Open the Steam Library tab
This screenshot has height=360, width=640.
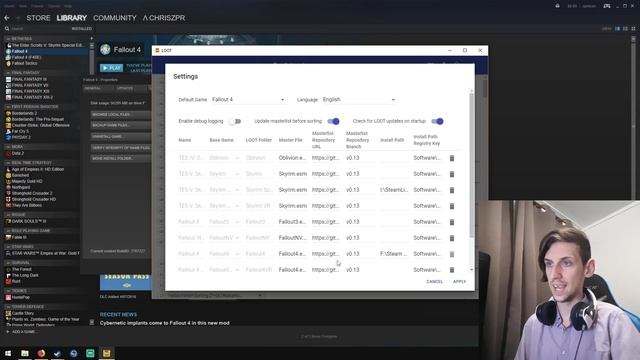tap(71, 18)
